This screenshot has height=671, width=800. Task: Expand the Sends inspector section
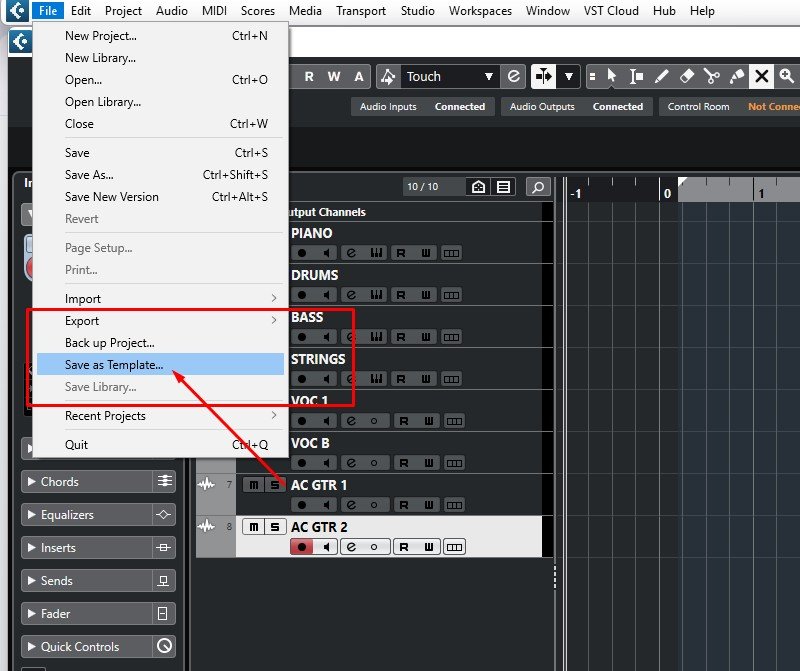pos(32,580)
